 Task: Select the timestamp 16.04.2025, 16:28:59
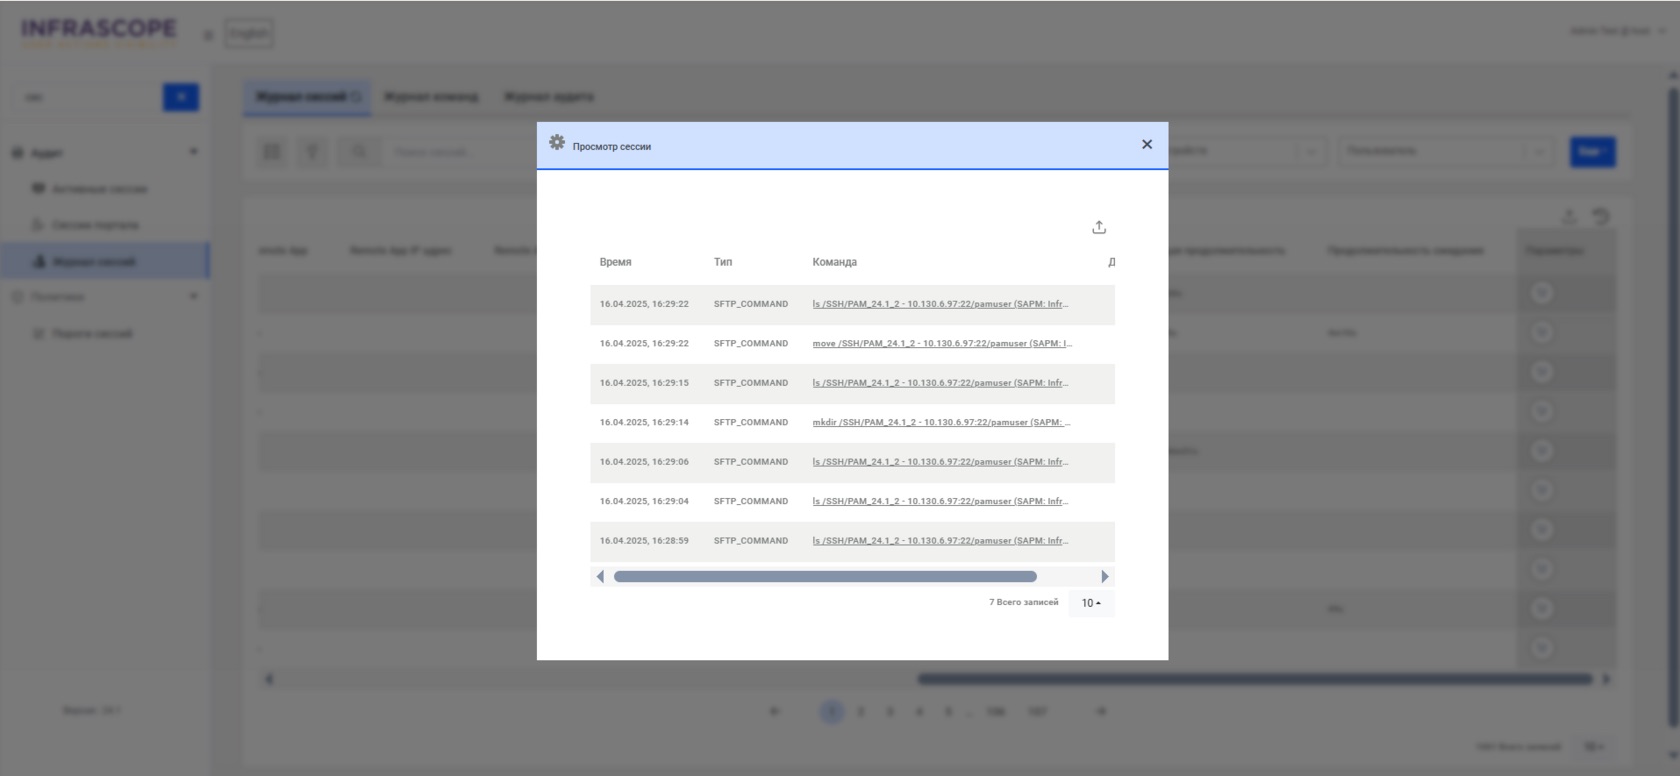(644, 541)
